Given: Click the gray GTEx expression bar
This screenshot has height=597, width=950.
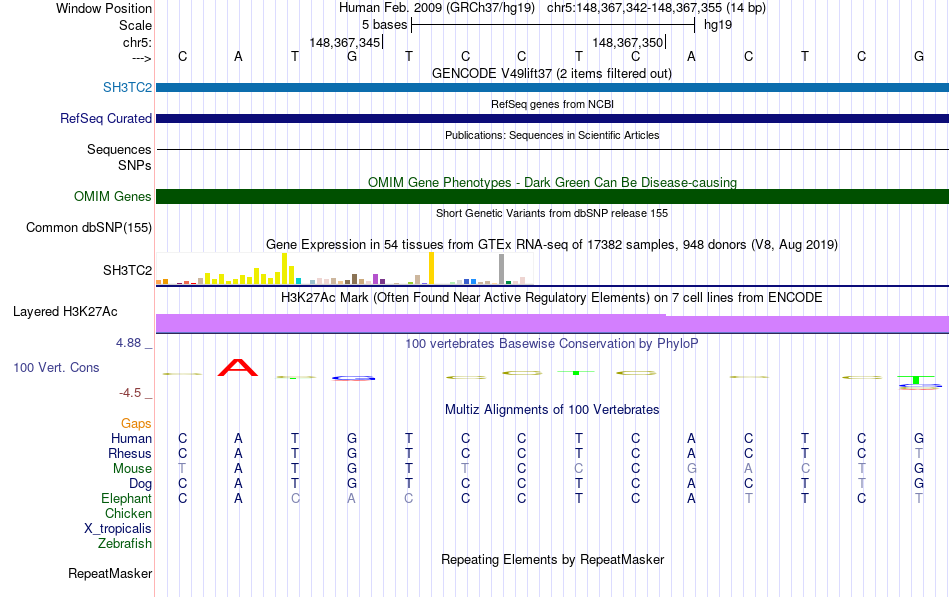Looking at the screenshot, I should pyautogui.click(x=502, y=269).
